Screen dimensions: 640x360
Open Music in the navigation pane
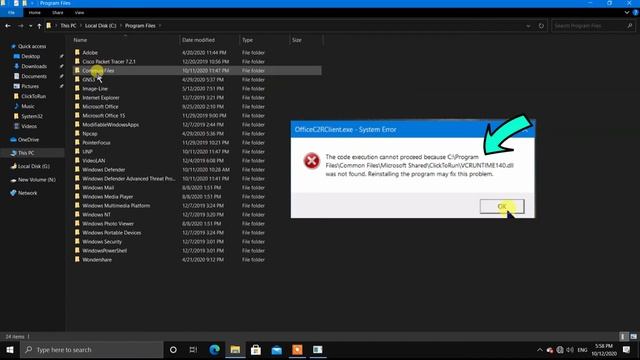(x=28, y=106)
